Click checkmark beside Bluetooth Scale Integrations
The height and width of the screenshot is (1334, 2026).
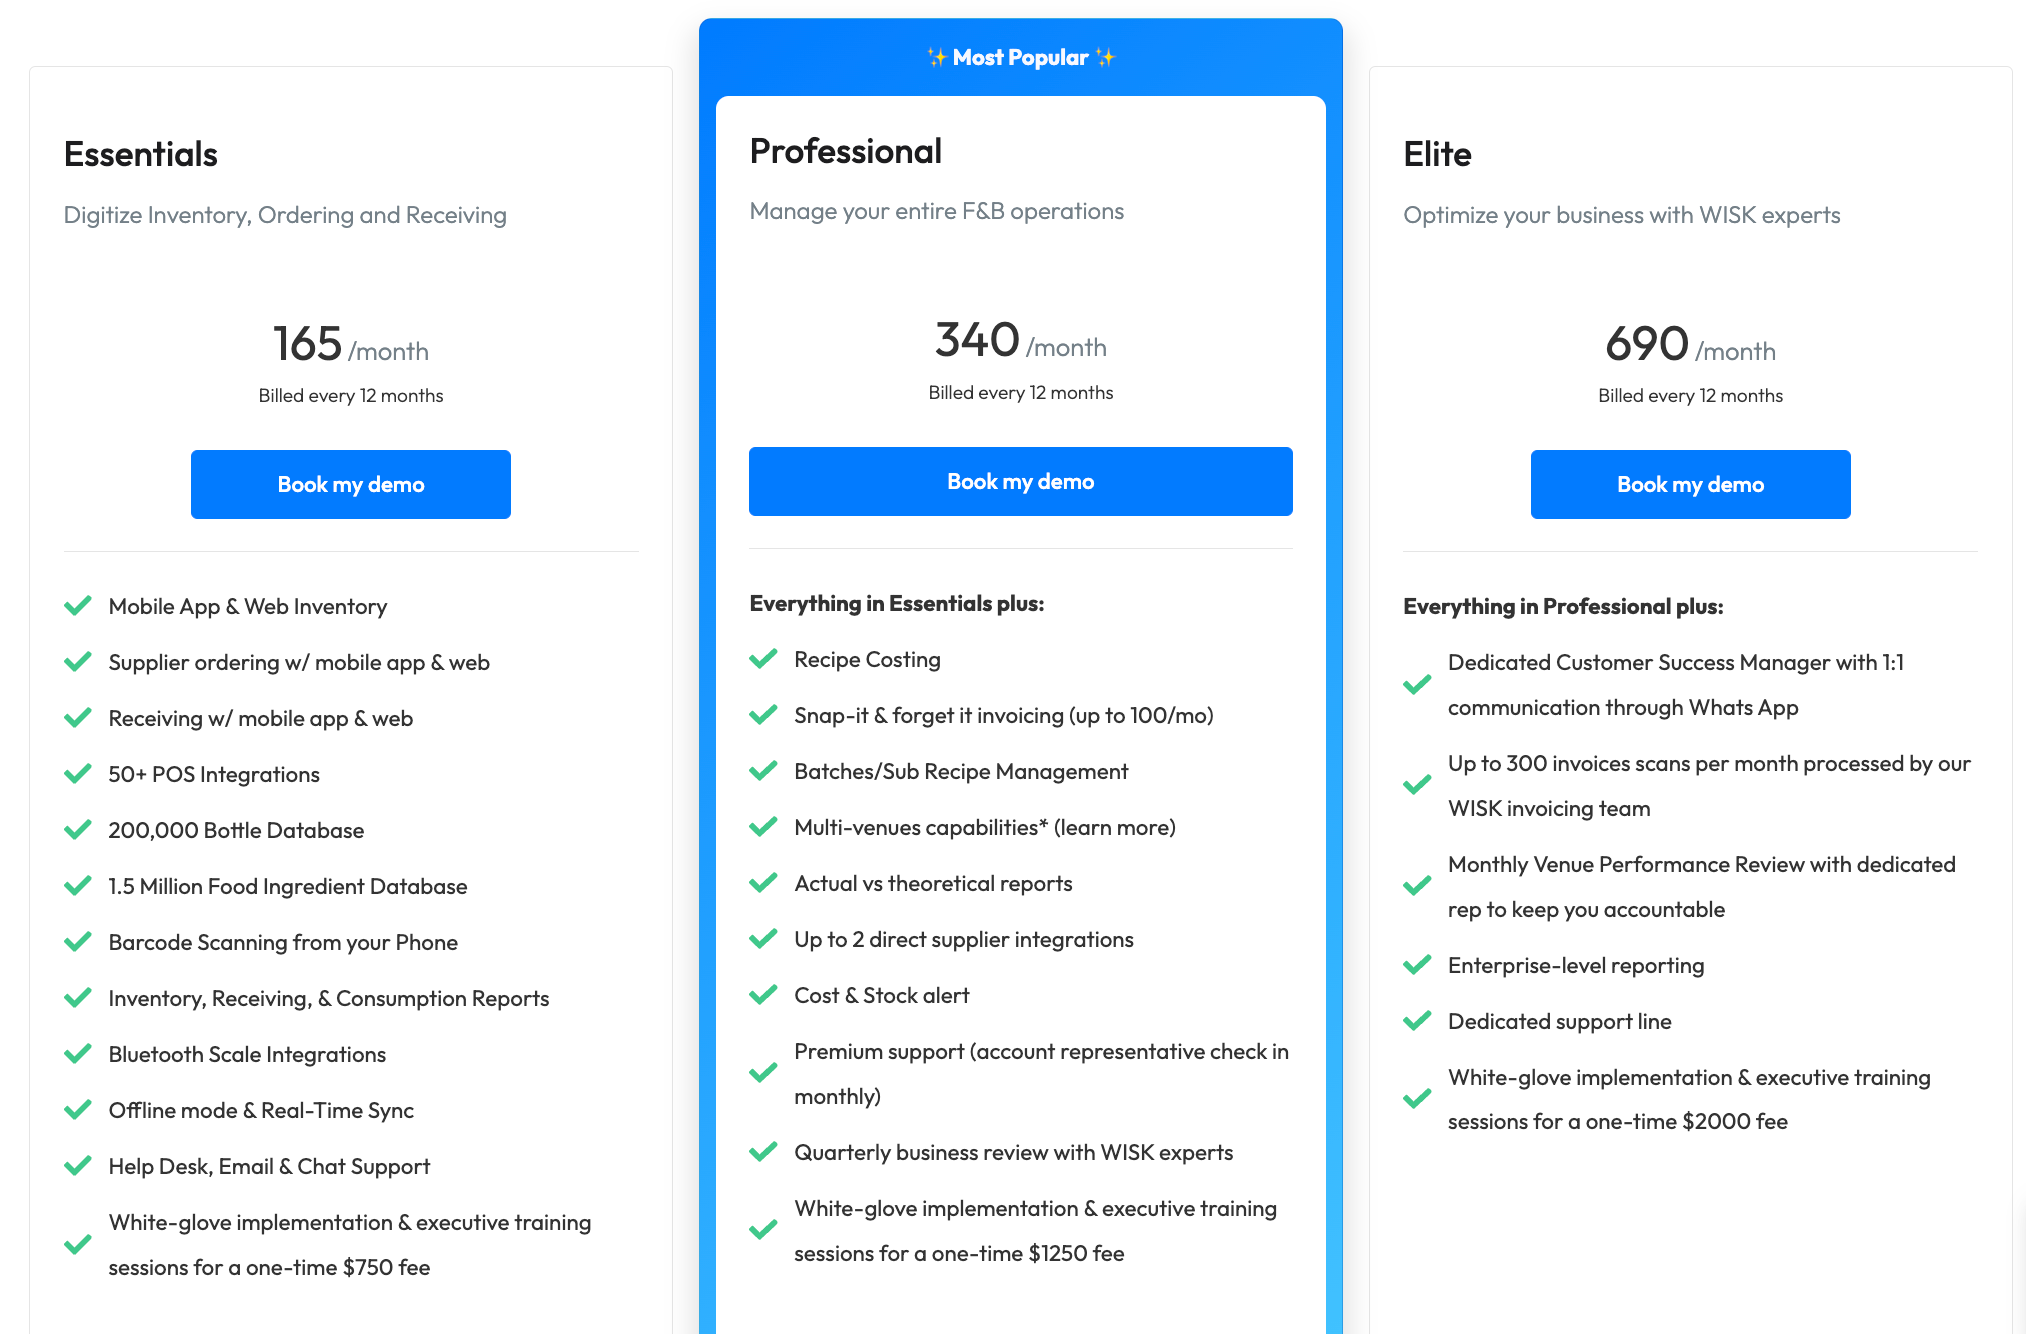(x=78, y=1054)
